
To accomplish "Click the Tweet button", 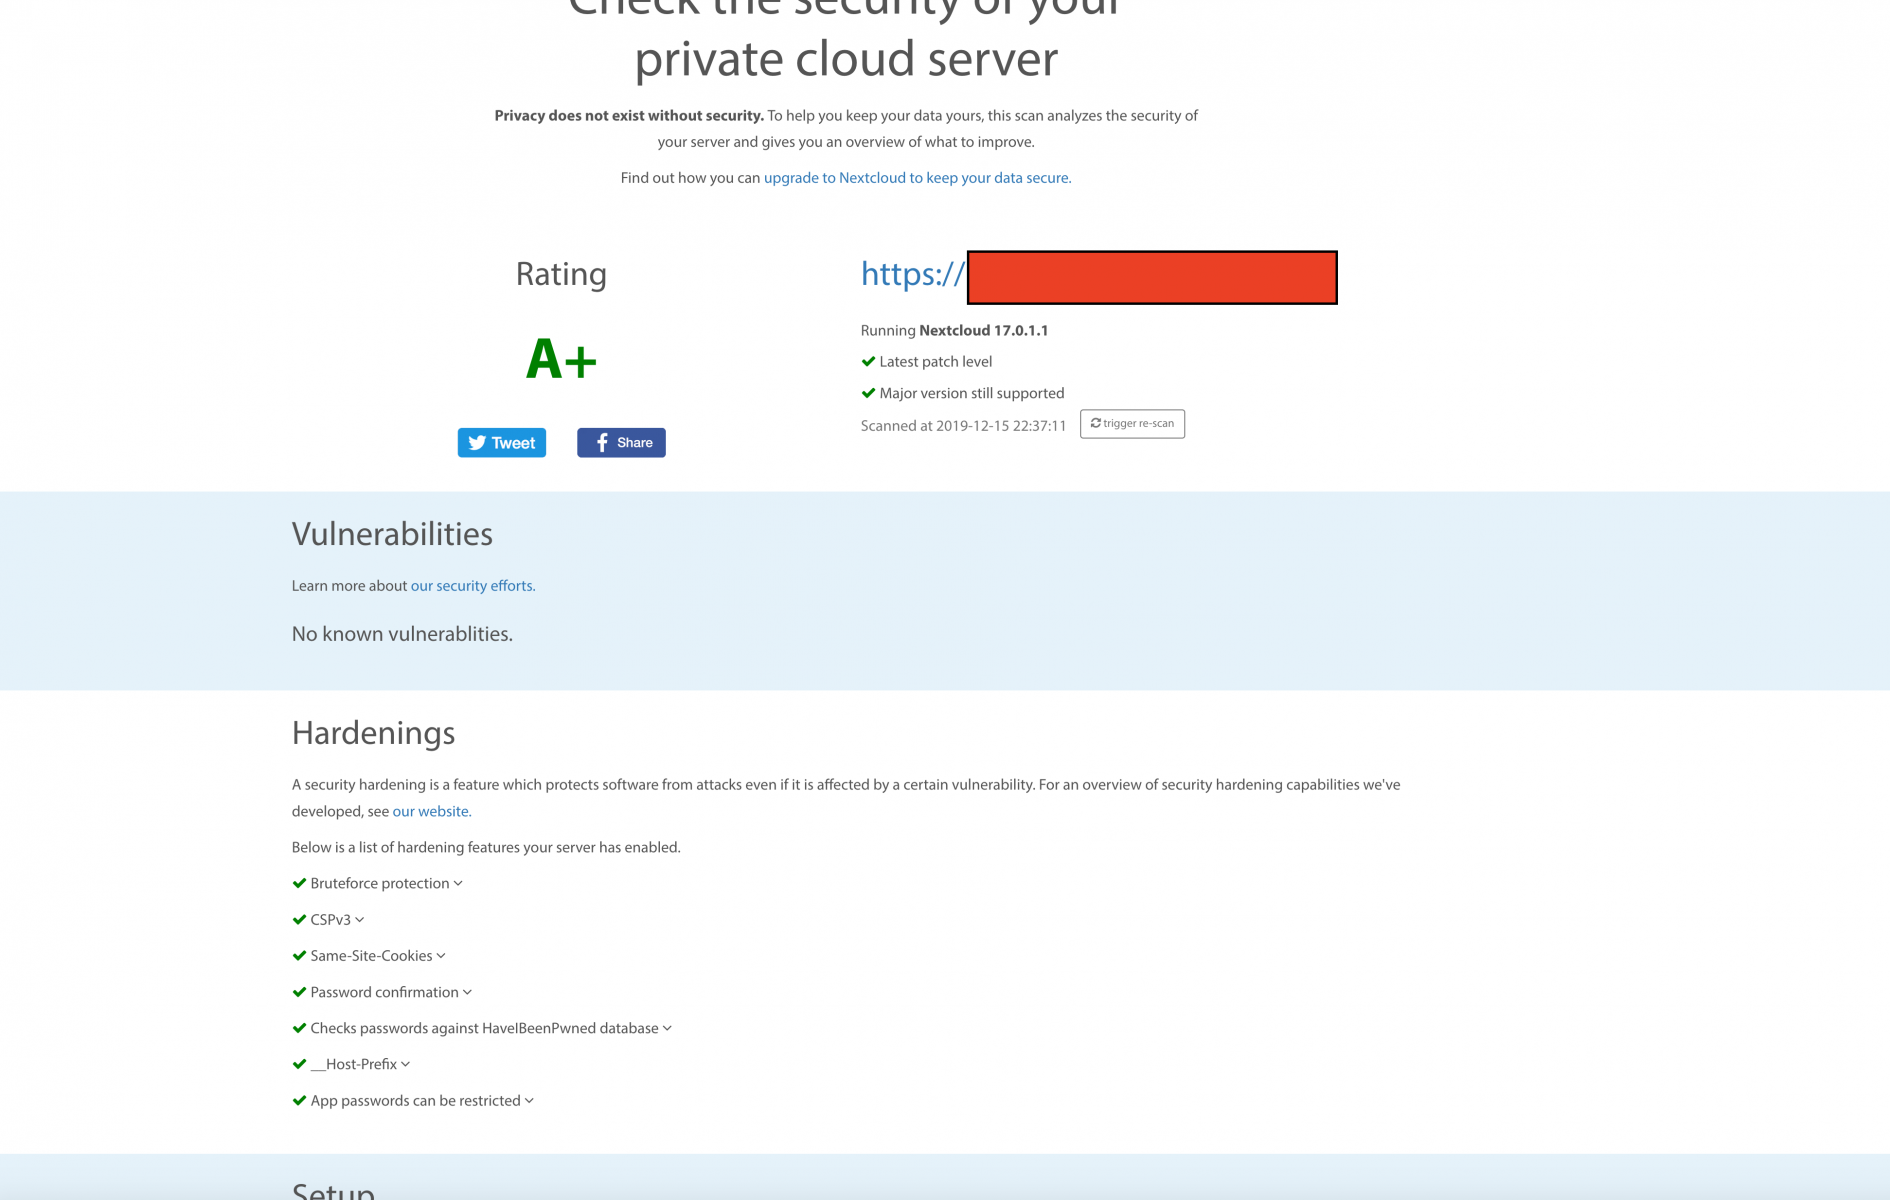I will click(x=502, y=443).
